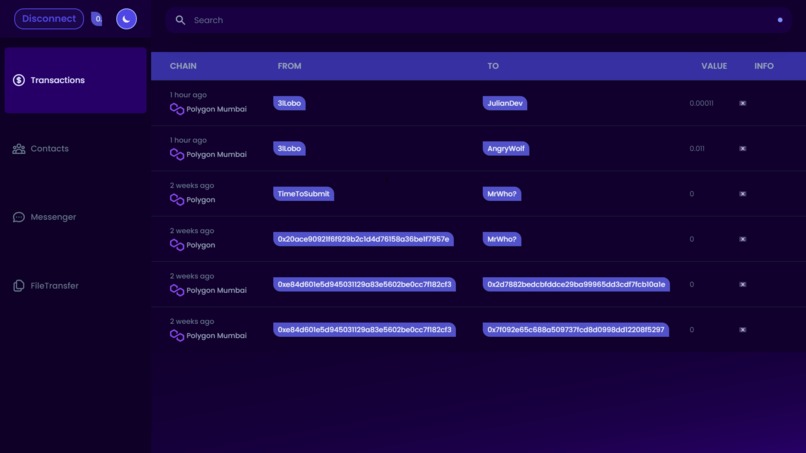Sort by TO column header

493,66
